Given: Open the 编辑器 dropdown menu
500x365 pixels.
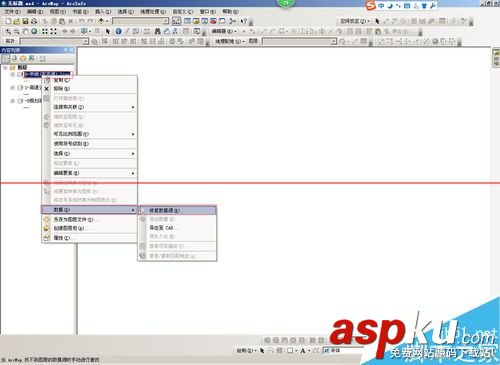Looking at the screenshot, I should point(224,31).
